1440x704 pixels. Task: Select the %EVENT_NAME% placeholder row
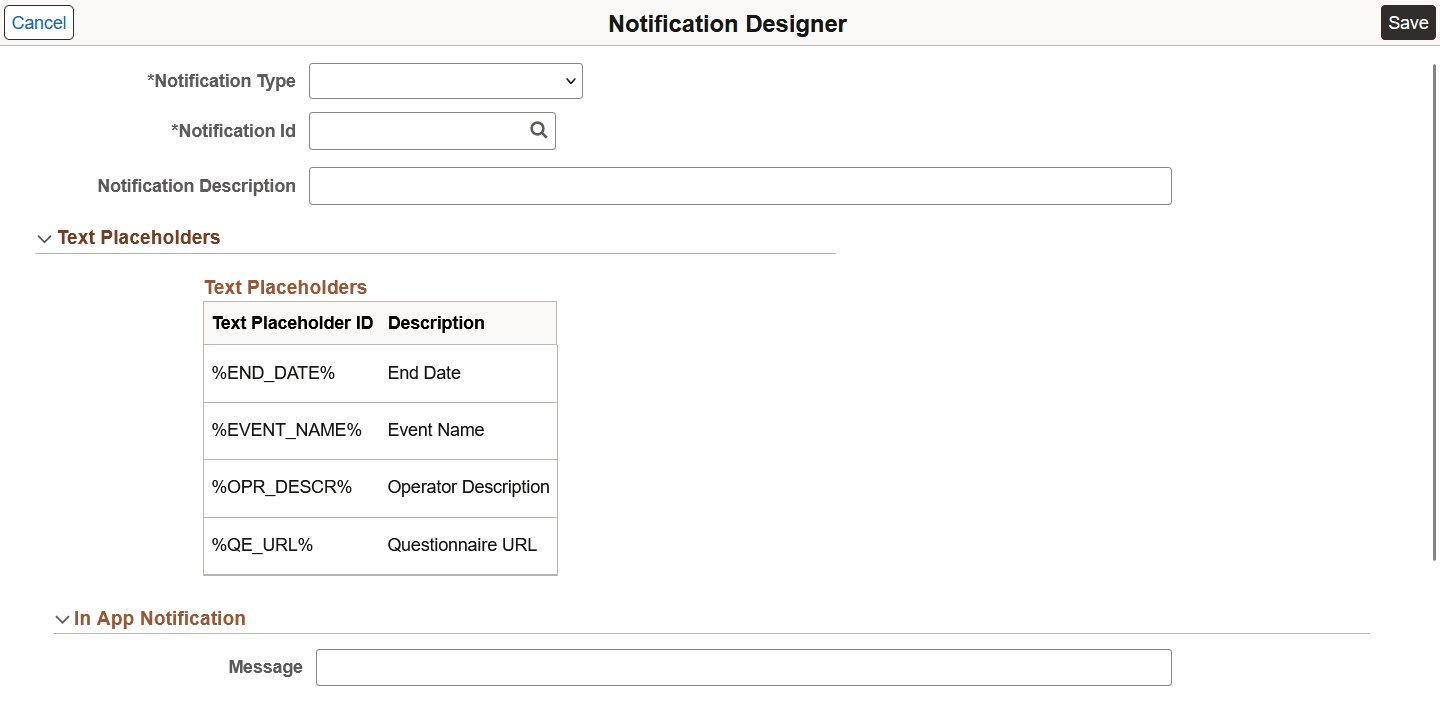pyautogui.click(x=286, y=430)
